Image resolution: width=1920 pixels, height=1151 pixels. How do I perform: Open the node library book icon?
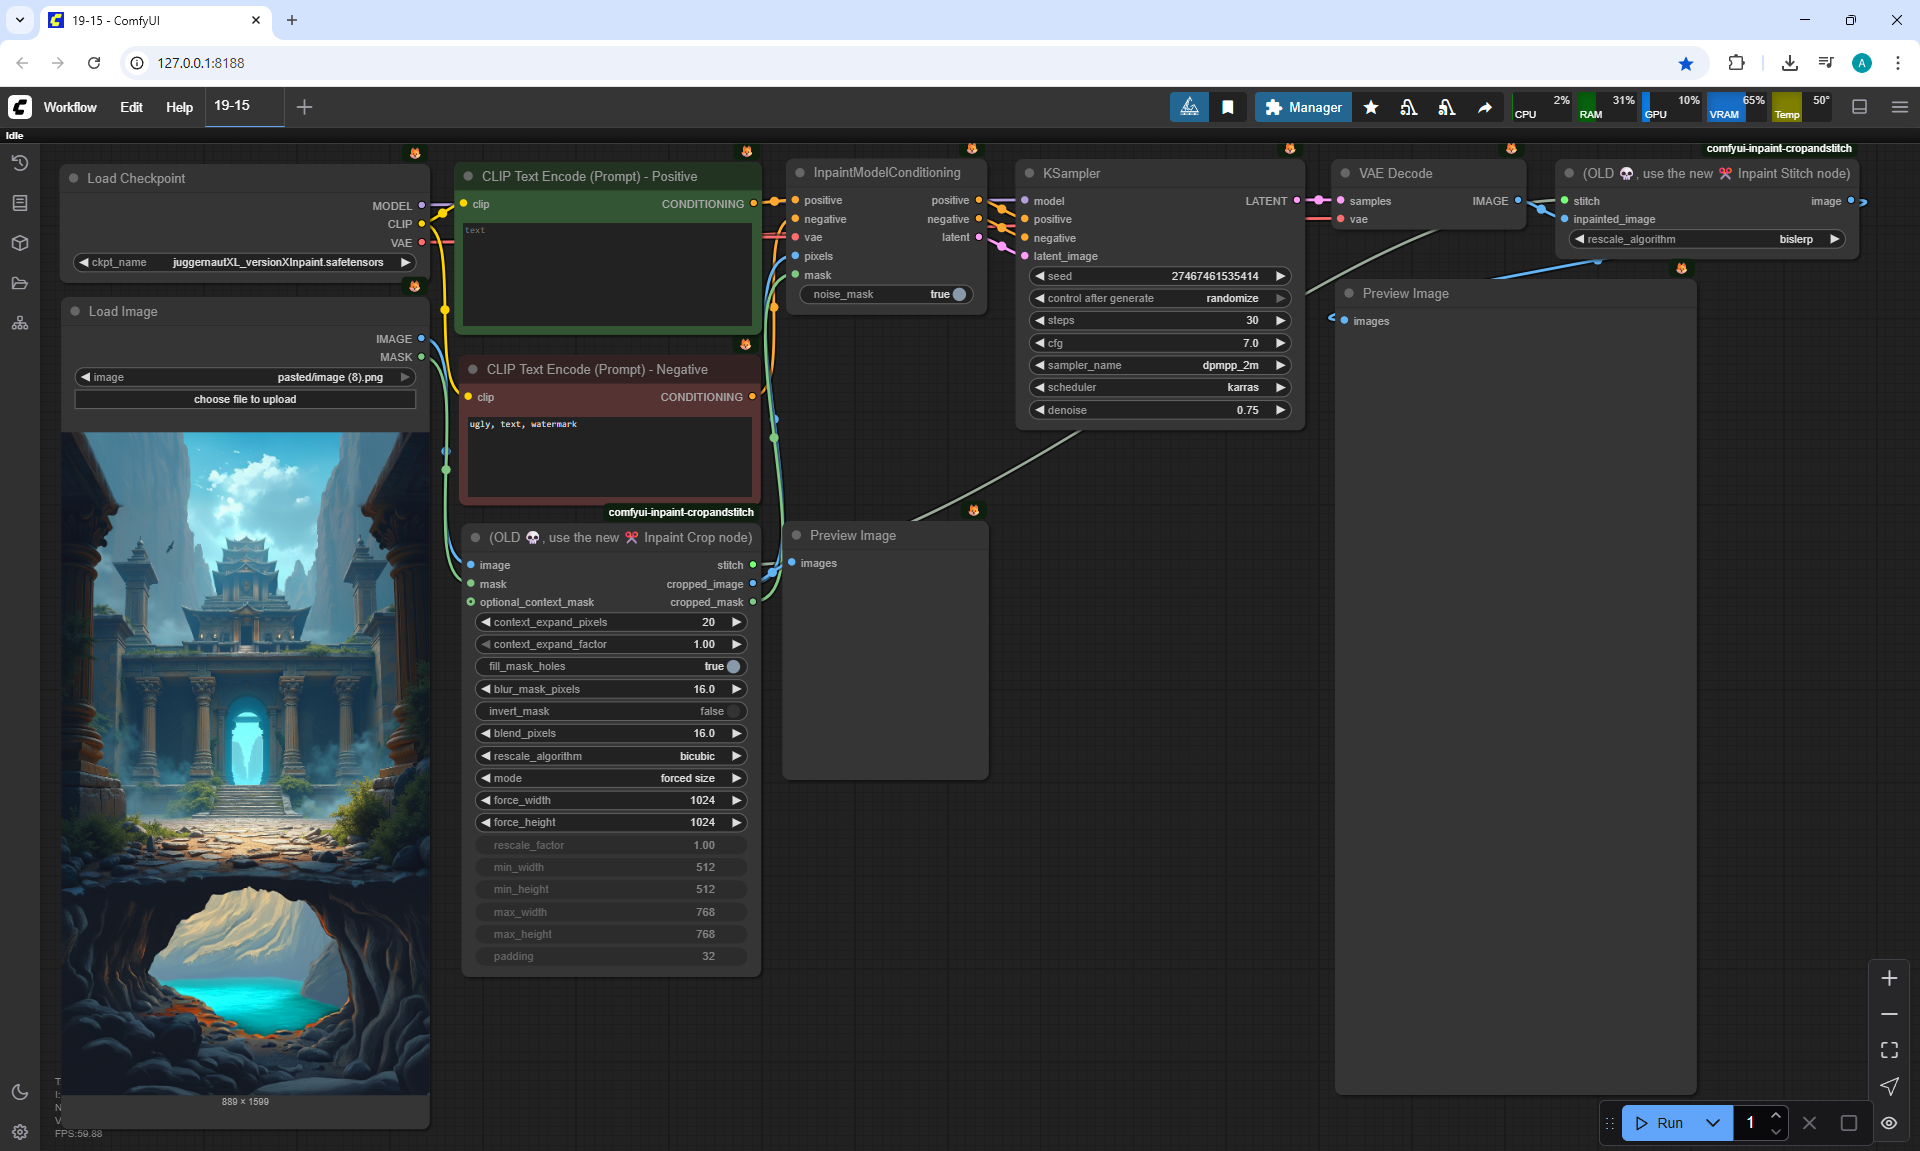tap(20, 203)
